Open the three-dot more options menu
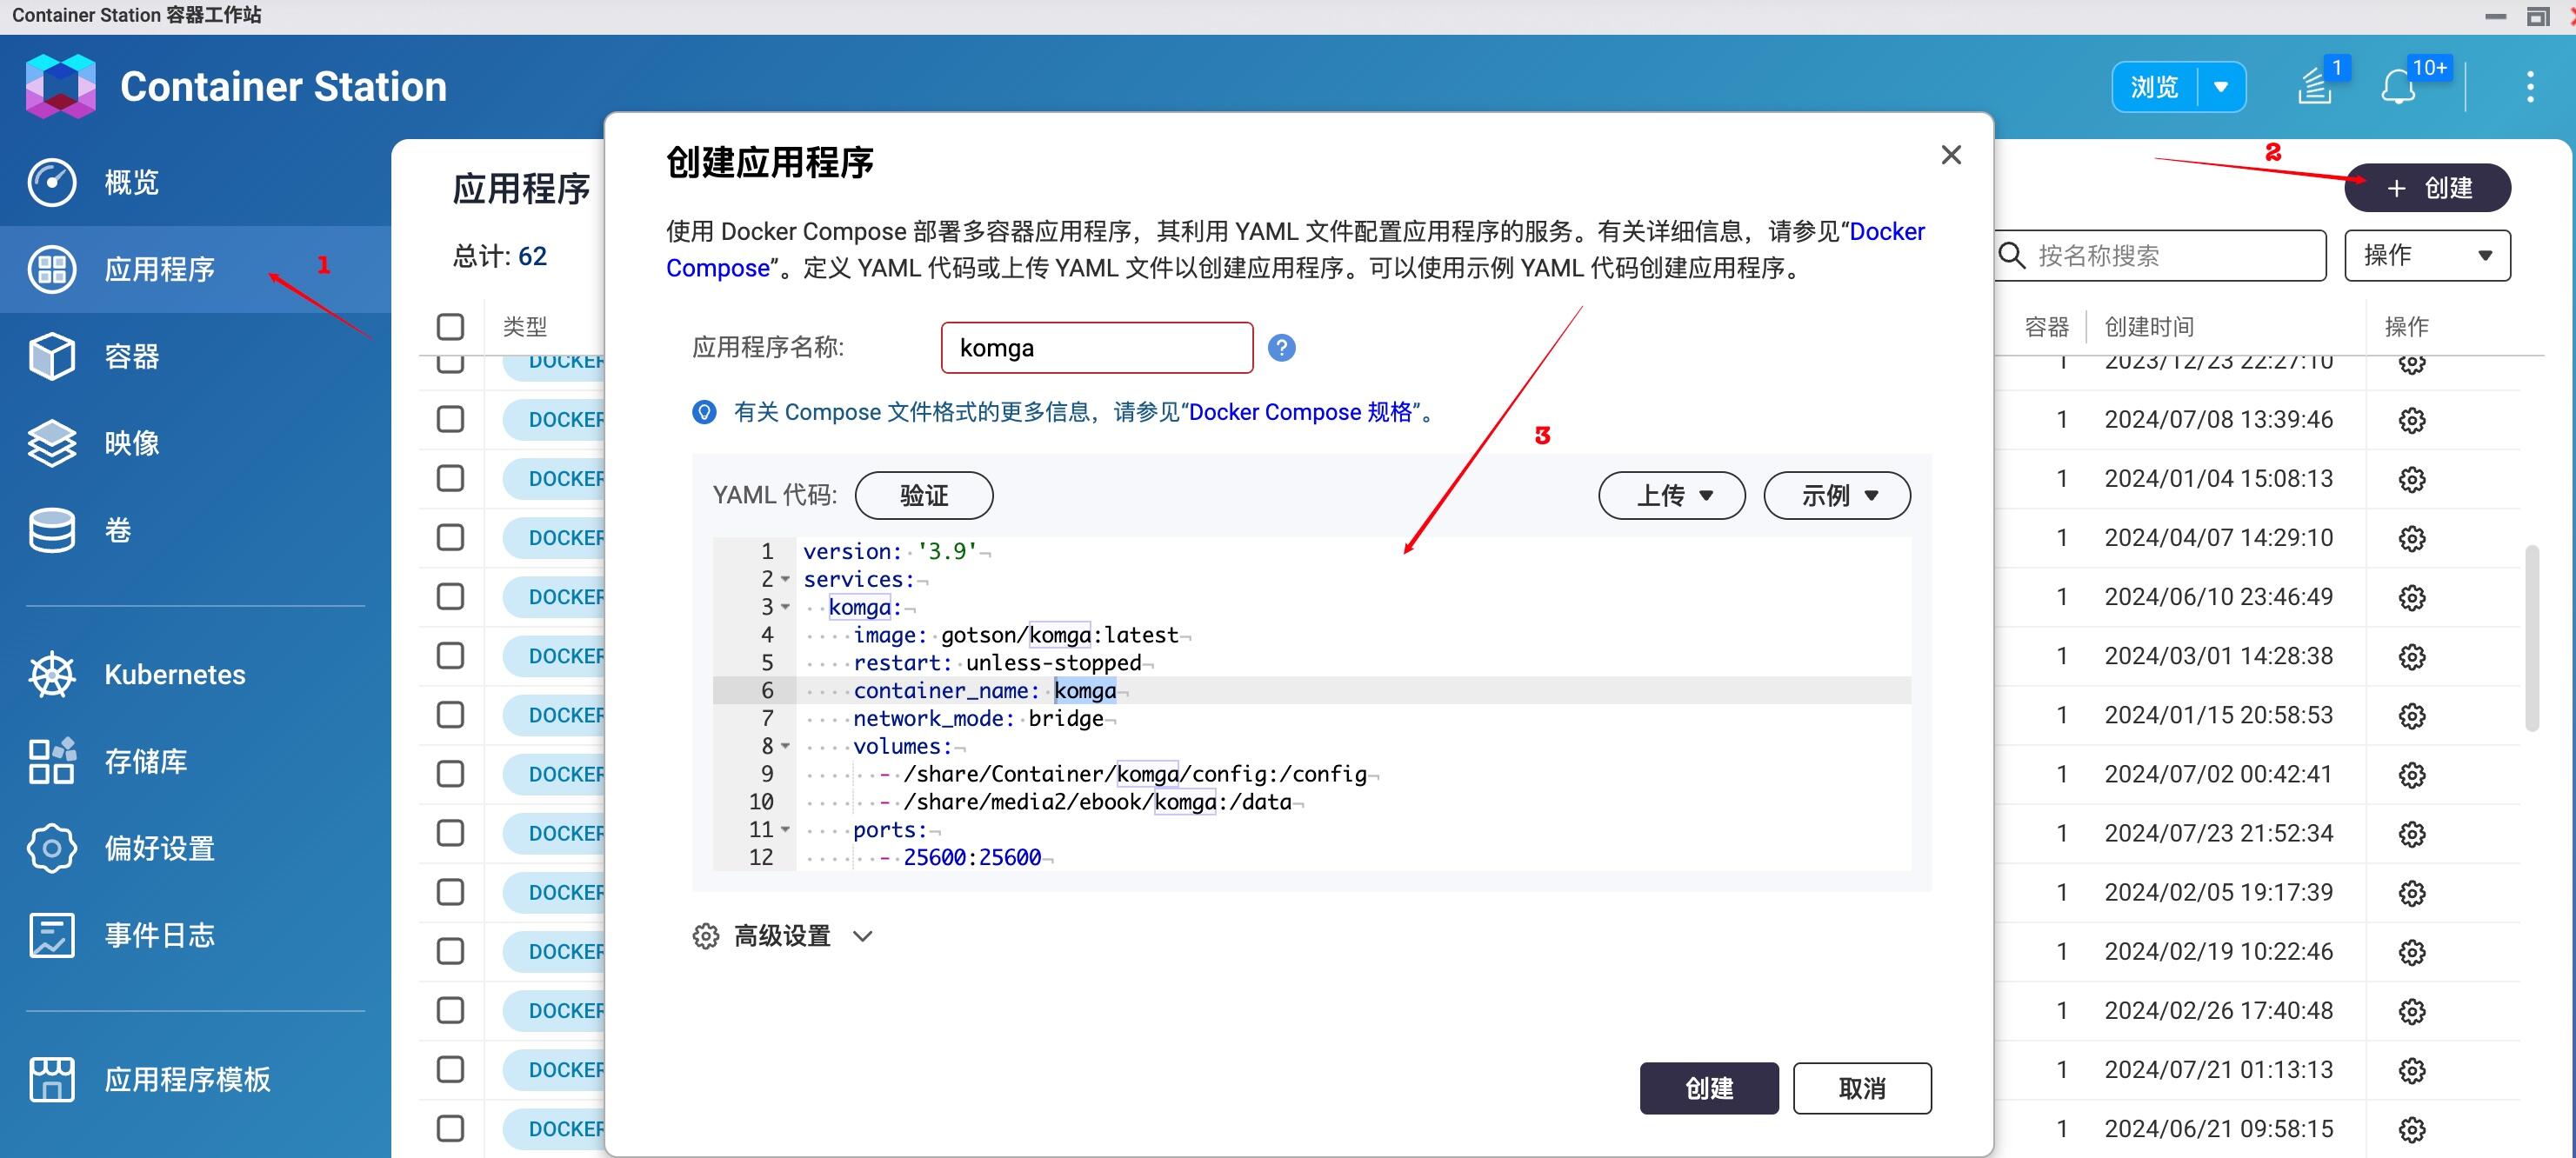Screen dimensions: 2576x1158 [x=2530, y=87]
